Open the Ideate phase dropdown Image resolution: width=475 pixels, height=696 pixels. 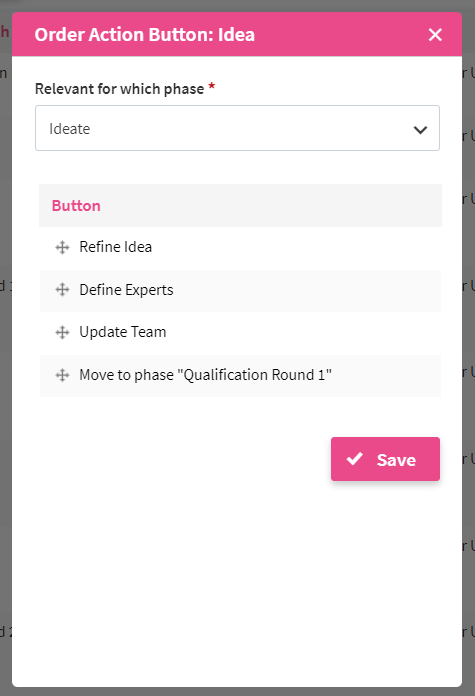click(238, 128)
